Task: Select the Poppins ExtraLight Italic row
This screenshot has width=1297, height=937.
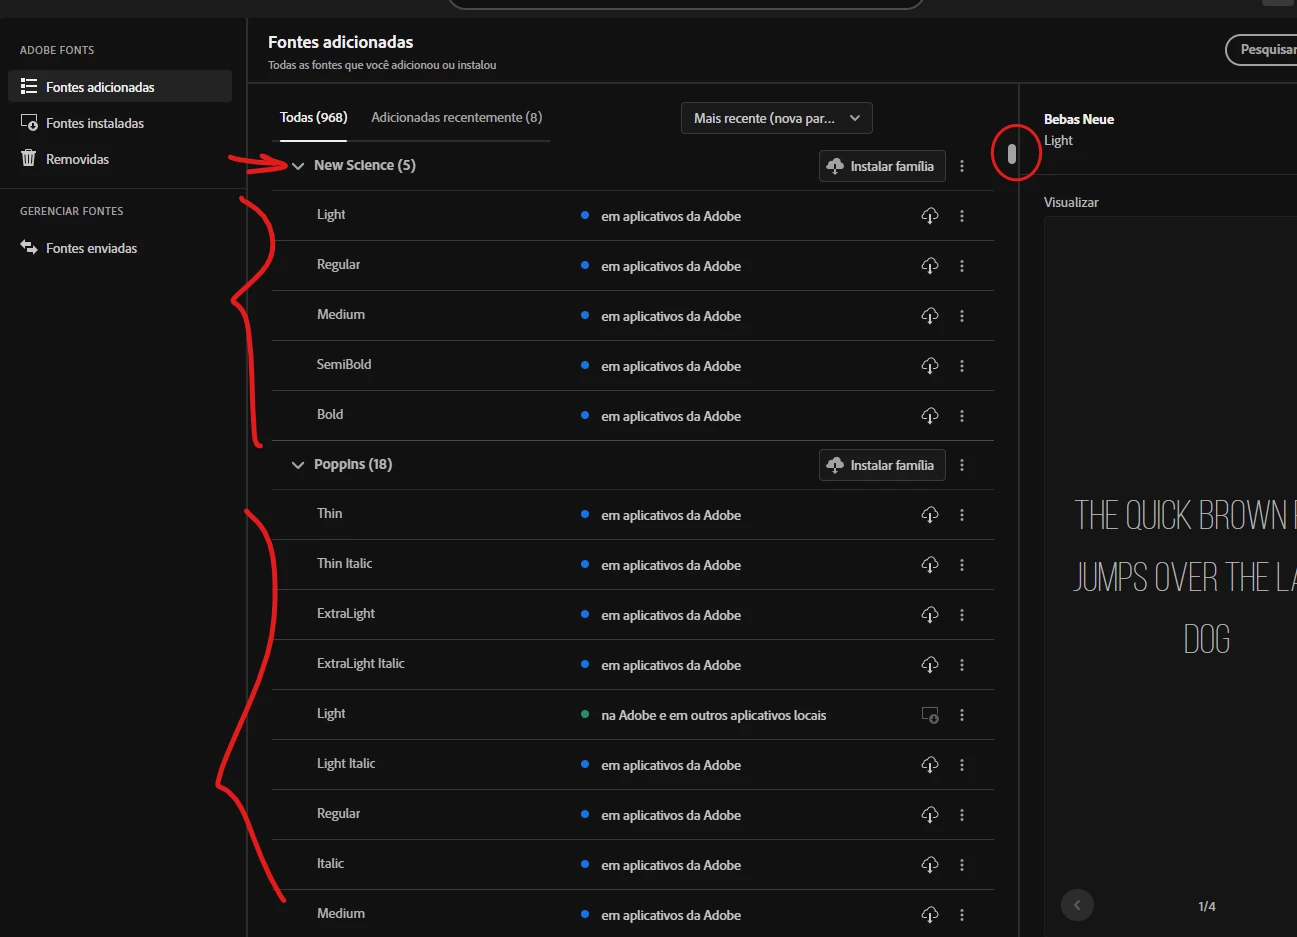Action: coord(633,665)
